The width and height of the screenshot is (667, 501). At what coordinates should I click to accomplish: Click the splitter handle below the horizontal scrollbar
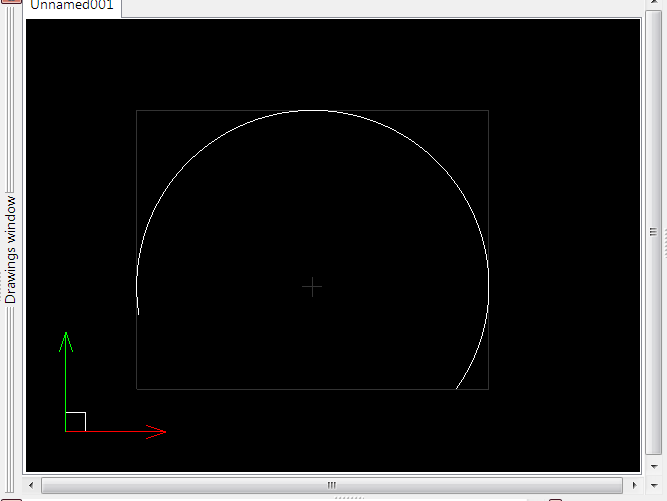tap(349, 497)
